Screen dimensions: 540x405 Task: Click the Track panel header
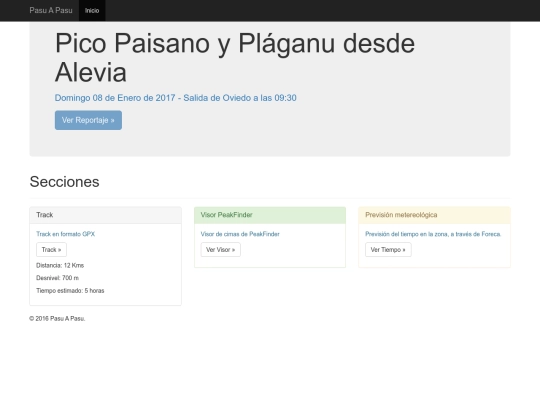pyautogui.click(x=105, y=215)
